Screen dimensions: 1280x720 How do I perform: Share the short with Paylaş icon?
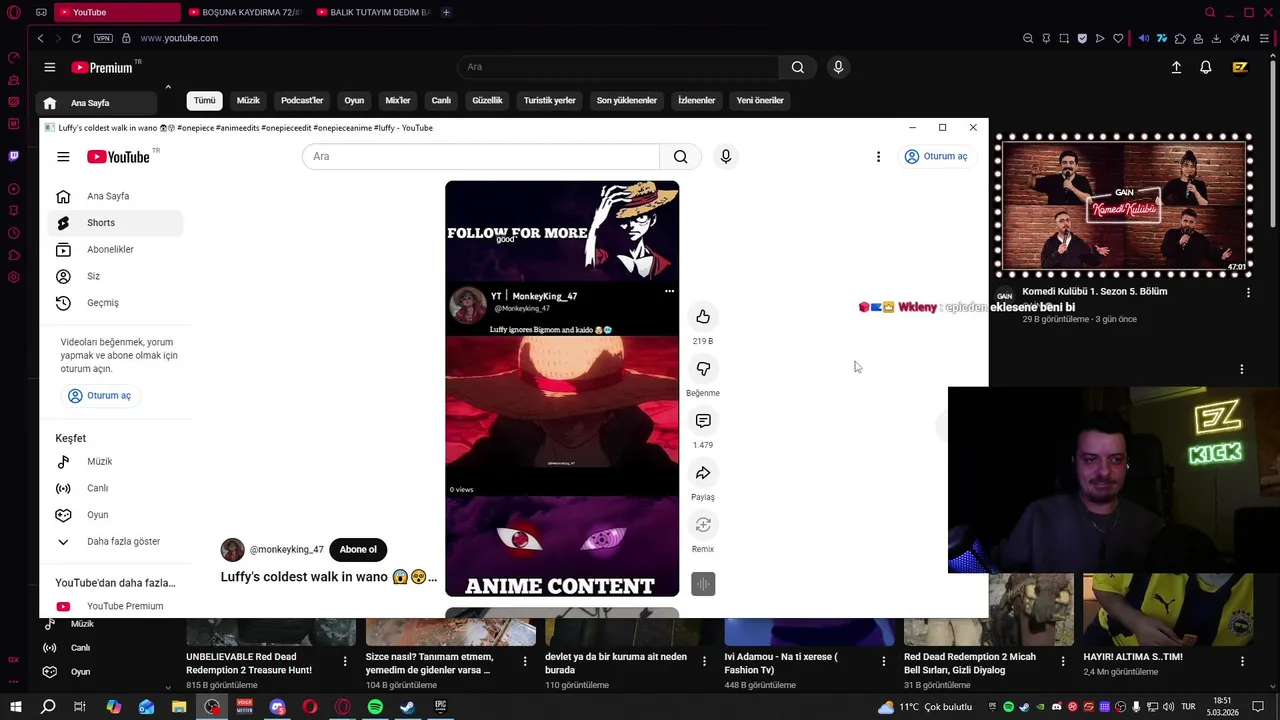(703, 473)
